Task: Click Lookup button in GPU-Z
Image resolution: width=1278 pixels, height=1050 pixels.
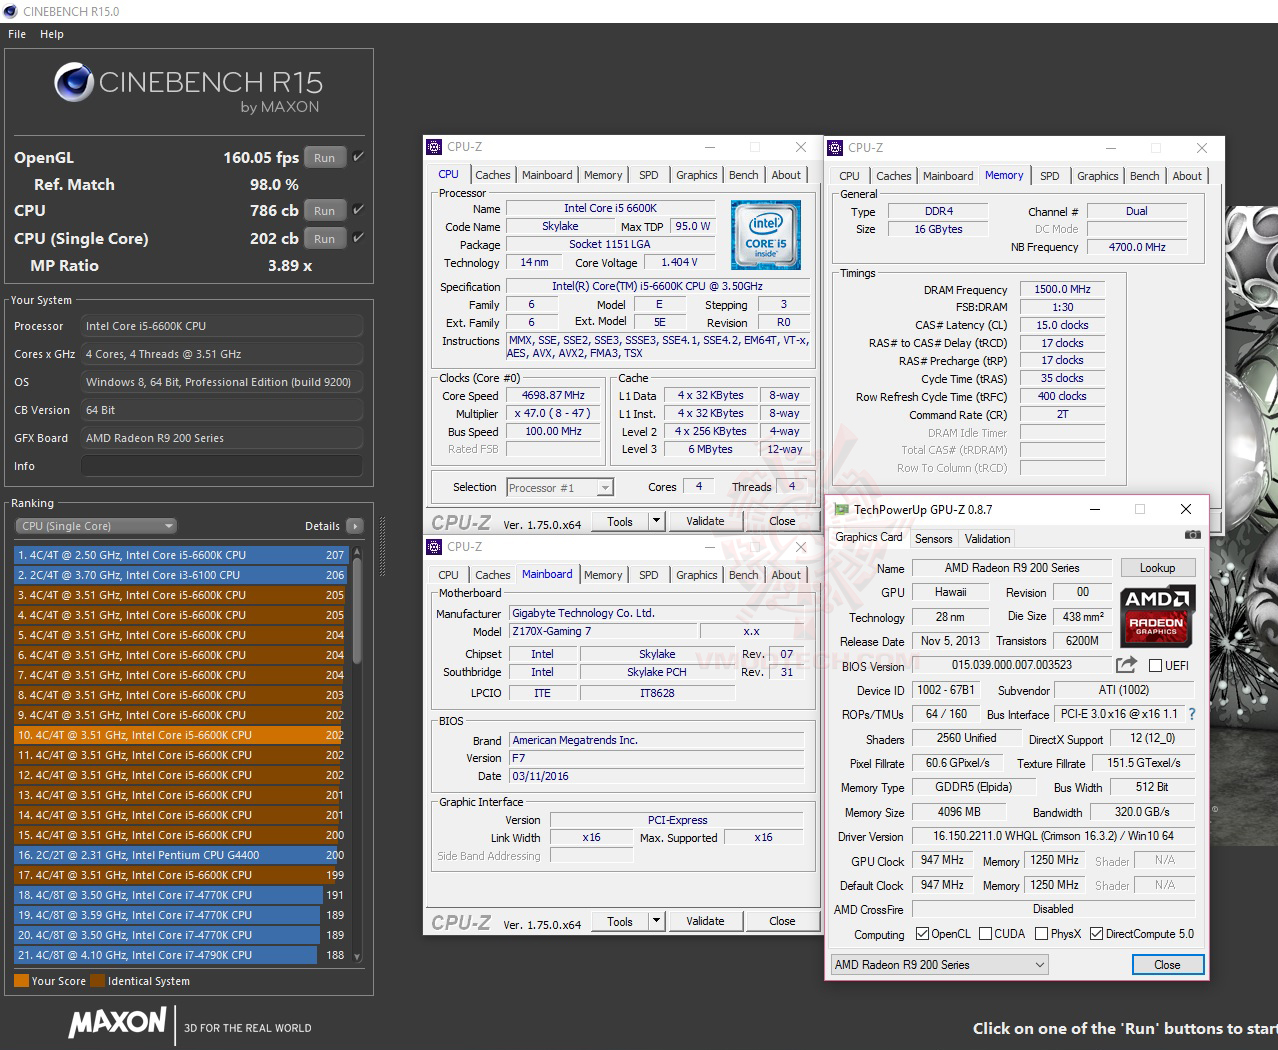Action: tap(1157, 568)
